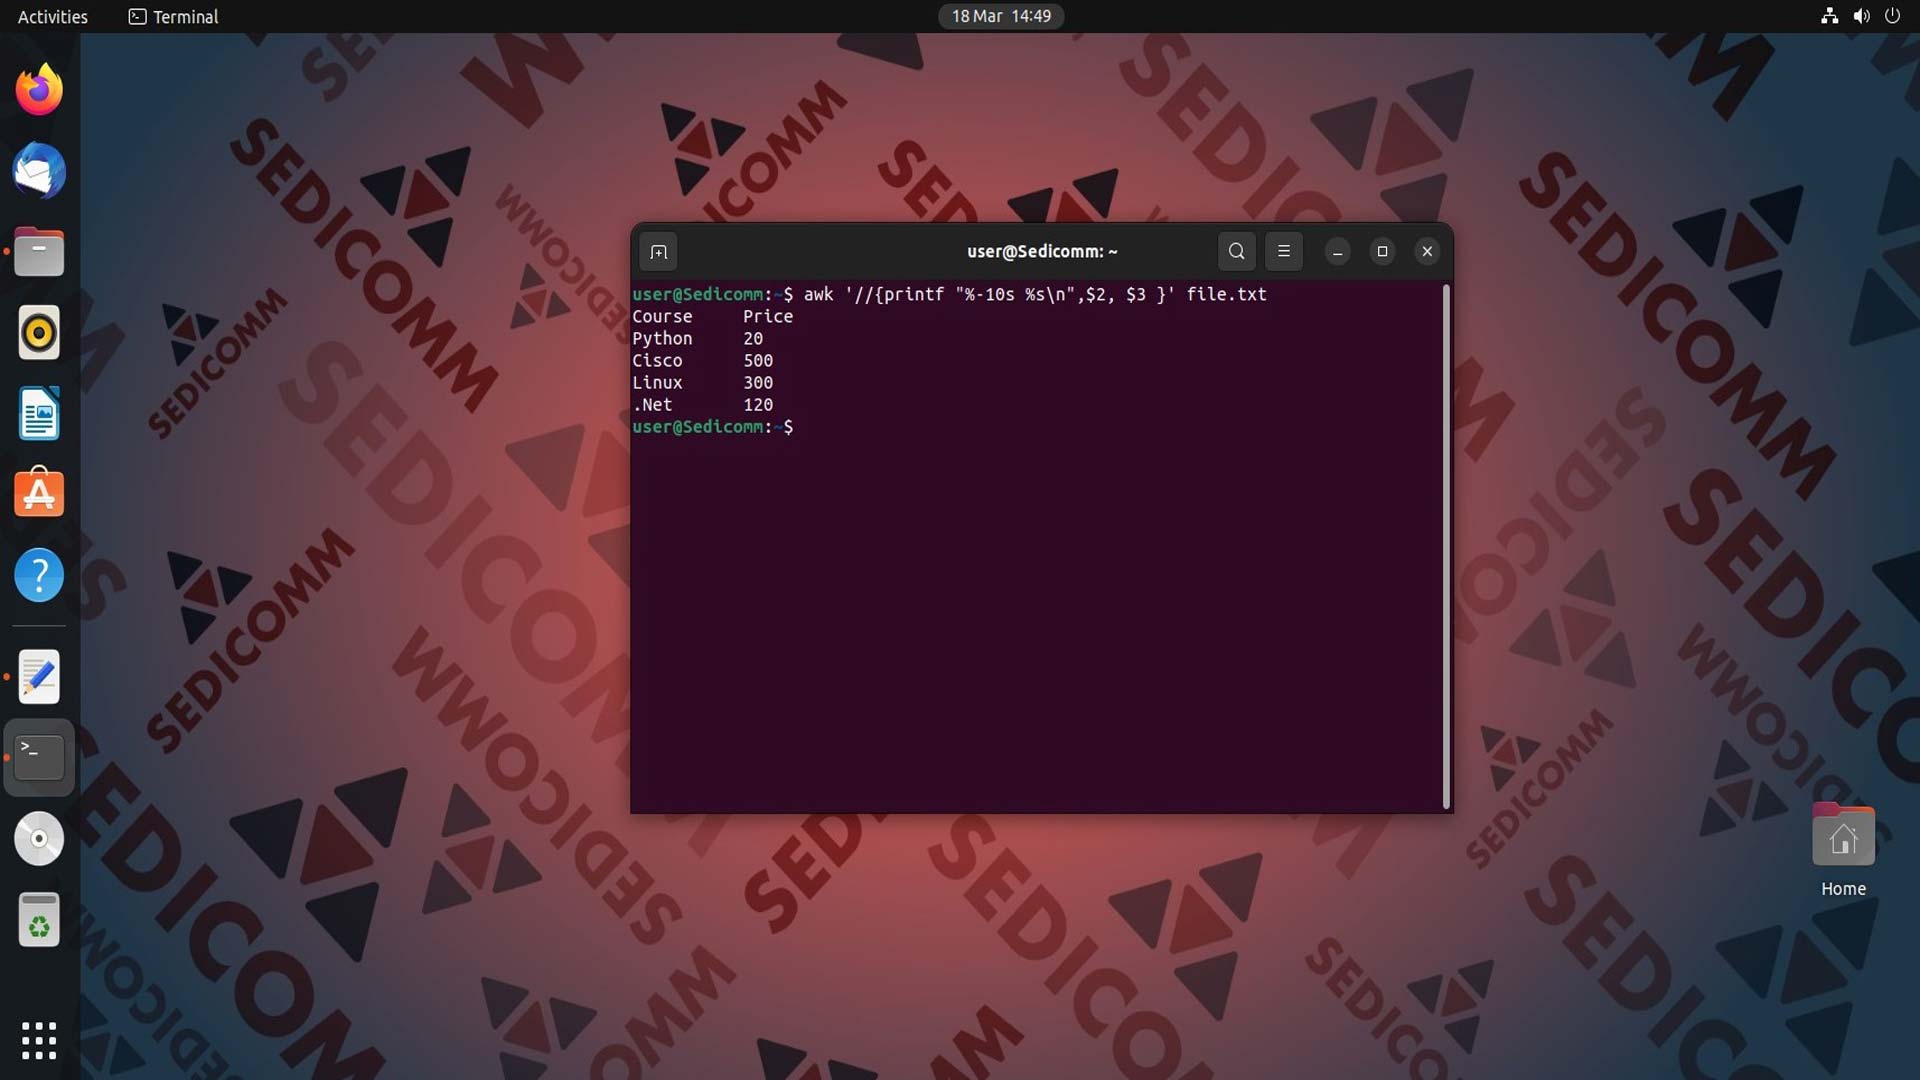1920x1080 pixels.
Task: Click the network status icon
Action: tap(1829, 16)
